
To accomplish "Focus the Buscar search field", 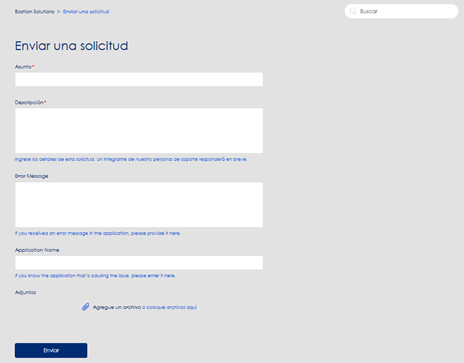I will [401, 11].
